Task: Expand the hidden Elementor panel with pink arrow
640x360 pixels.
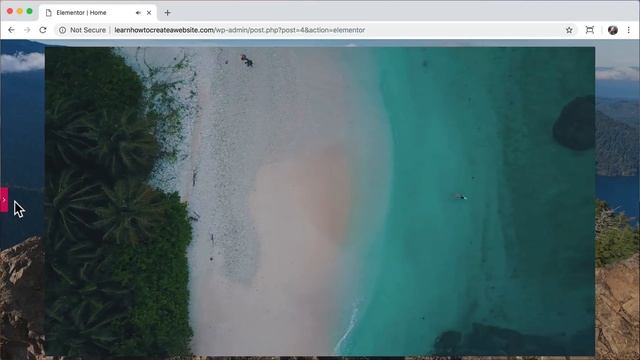Action: click(4, 200)
